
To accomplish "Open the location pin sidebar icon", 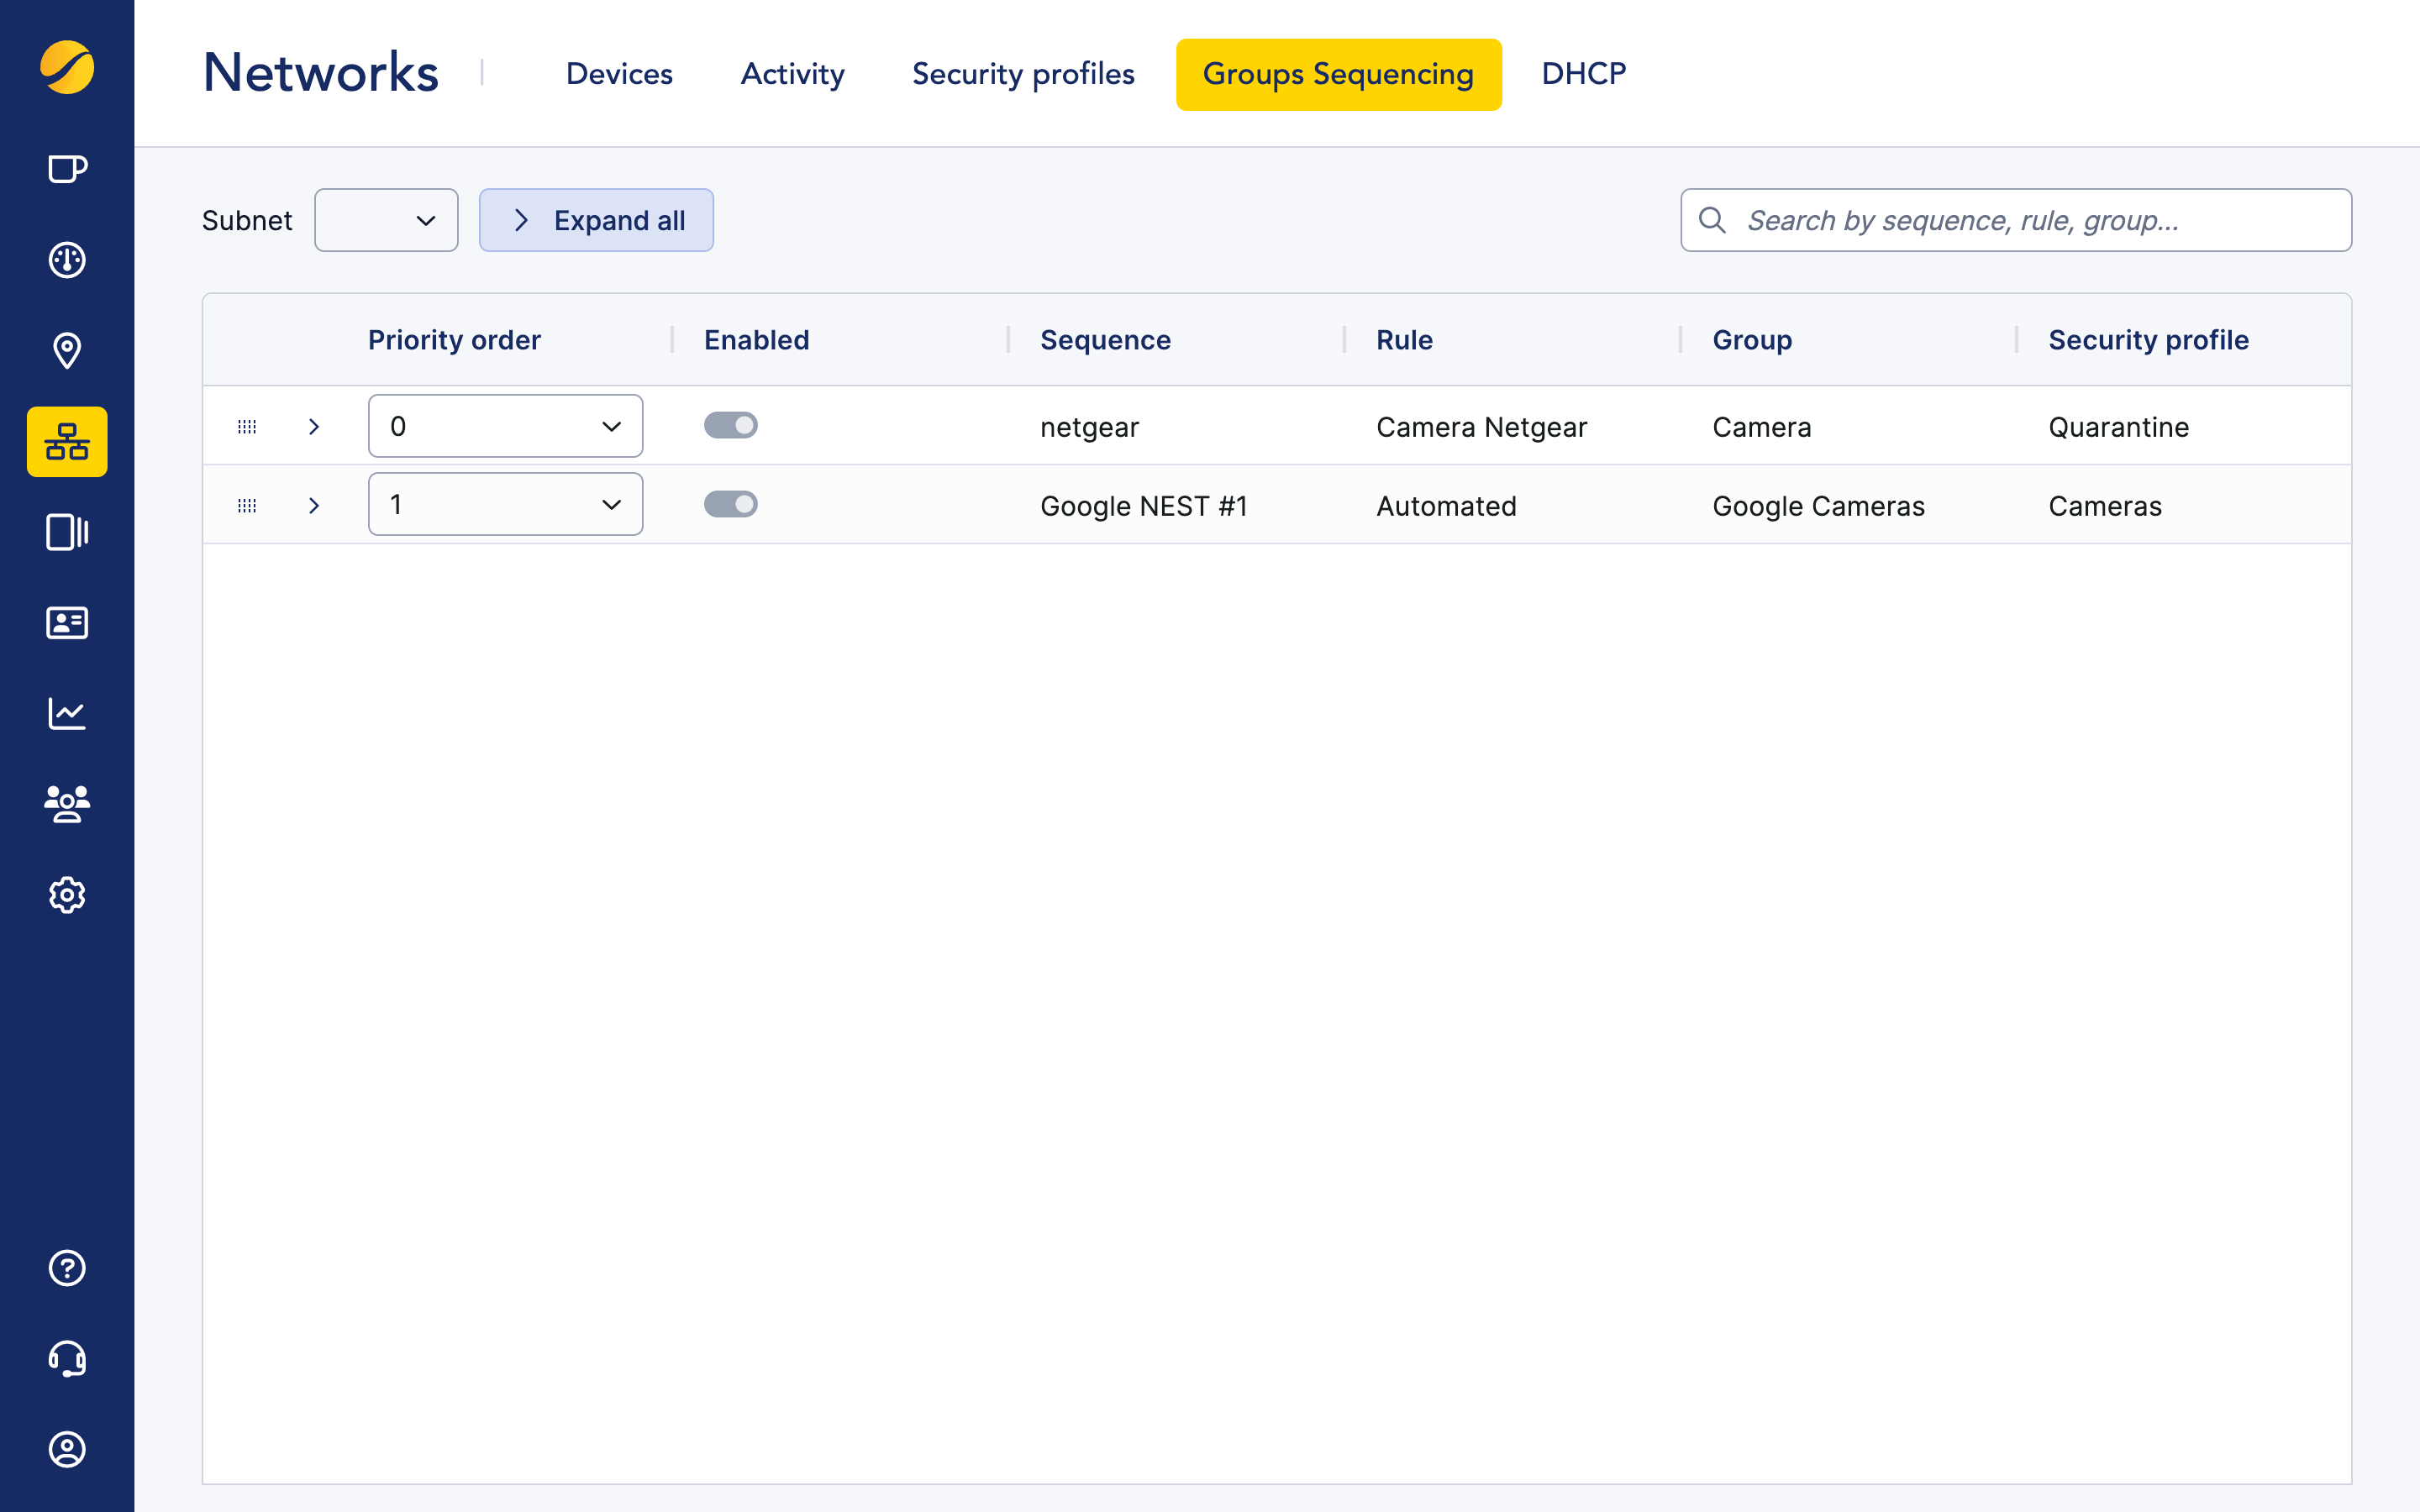I will [67, 351].
